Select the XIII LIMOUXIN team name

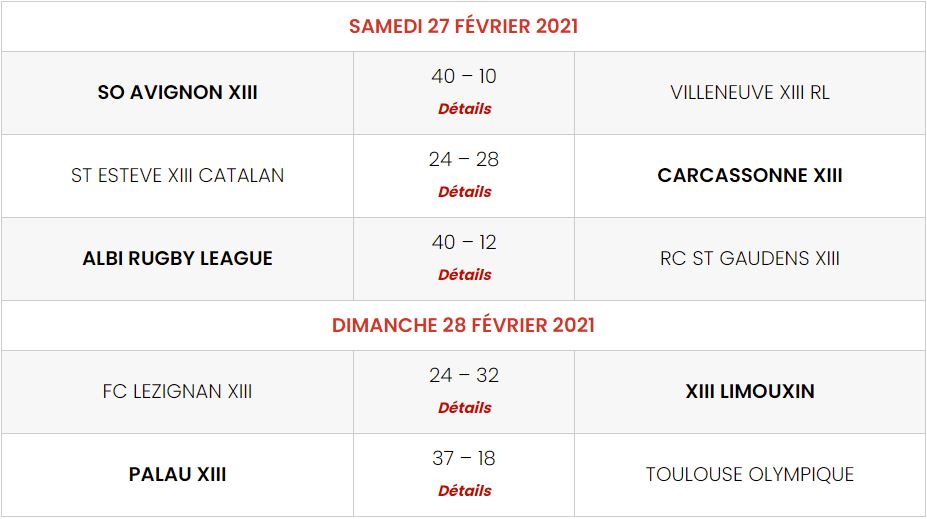pos(750,392)
